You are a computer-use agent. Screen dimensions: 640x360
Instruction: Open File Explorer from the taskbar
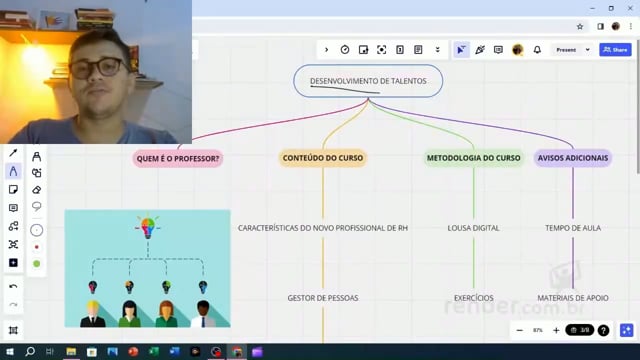[x=71, y=351]
